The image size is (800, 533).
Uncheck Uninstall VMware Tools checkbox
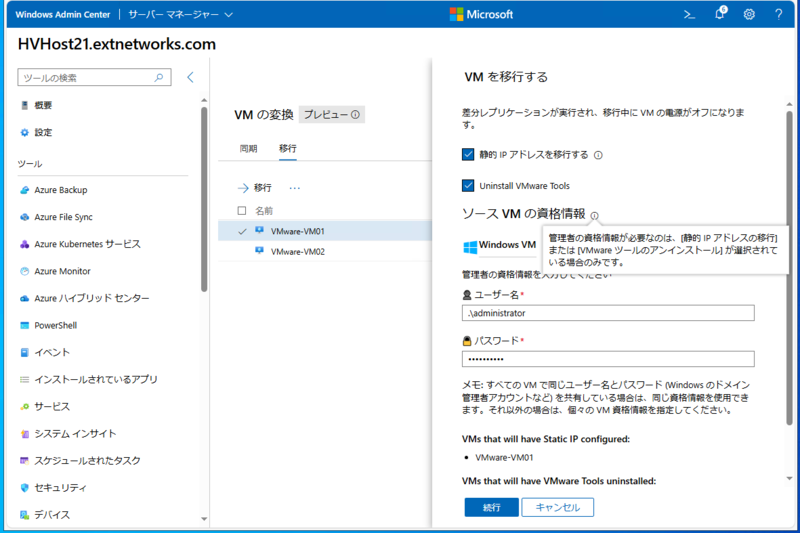pyautogui.click(x=468, y=186)
